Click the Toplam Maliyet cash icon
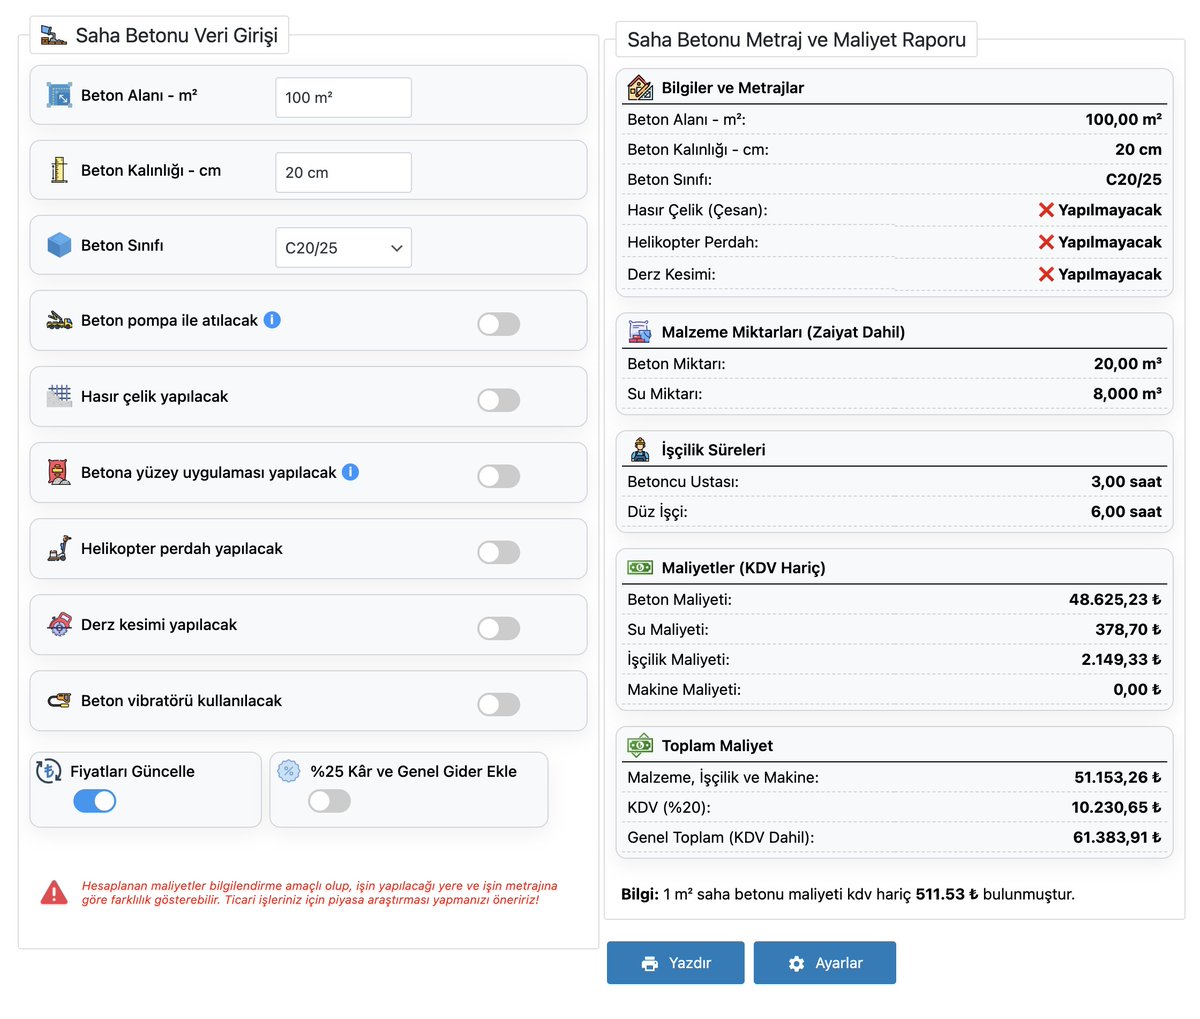Screen dimensions: 1200x1019 tap(640, 746)
